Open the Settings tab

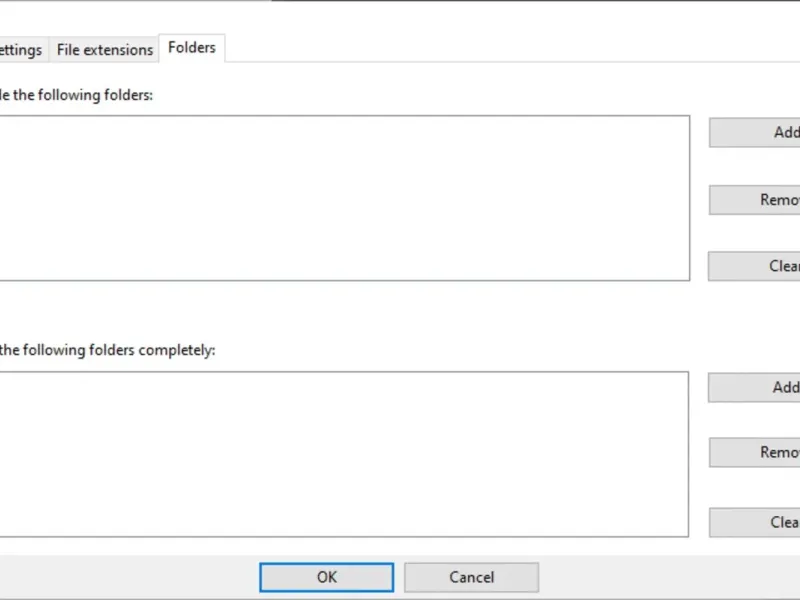[20, 49]
